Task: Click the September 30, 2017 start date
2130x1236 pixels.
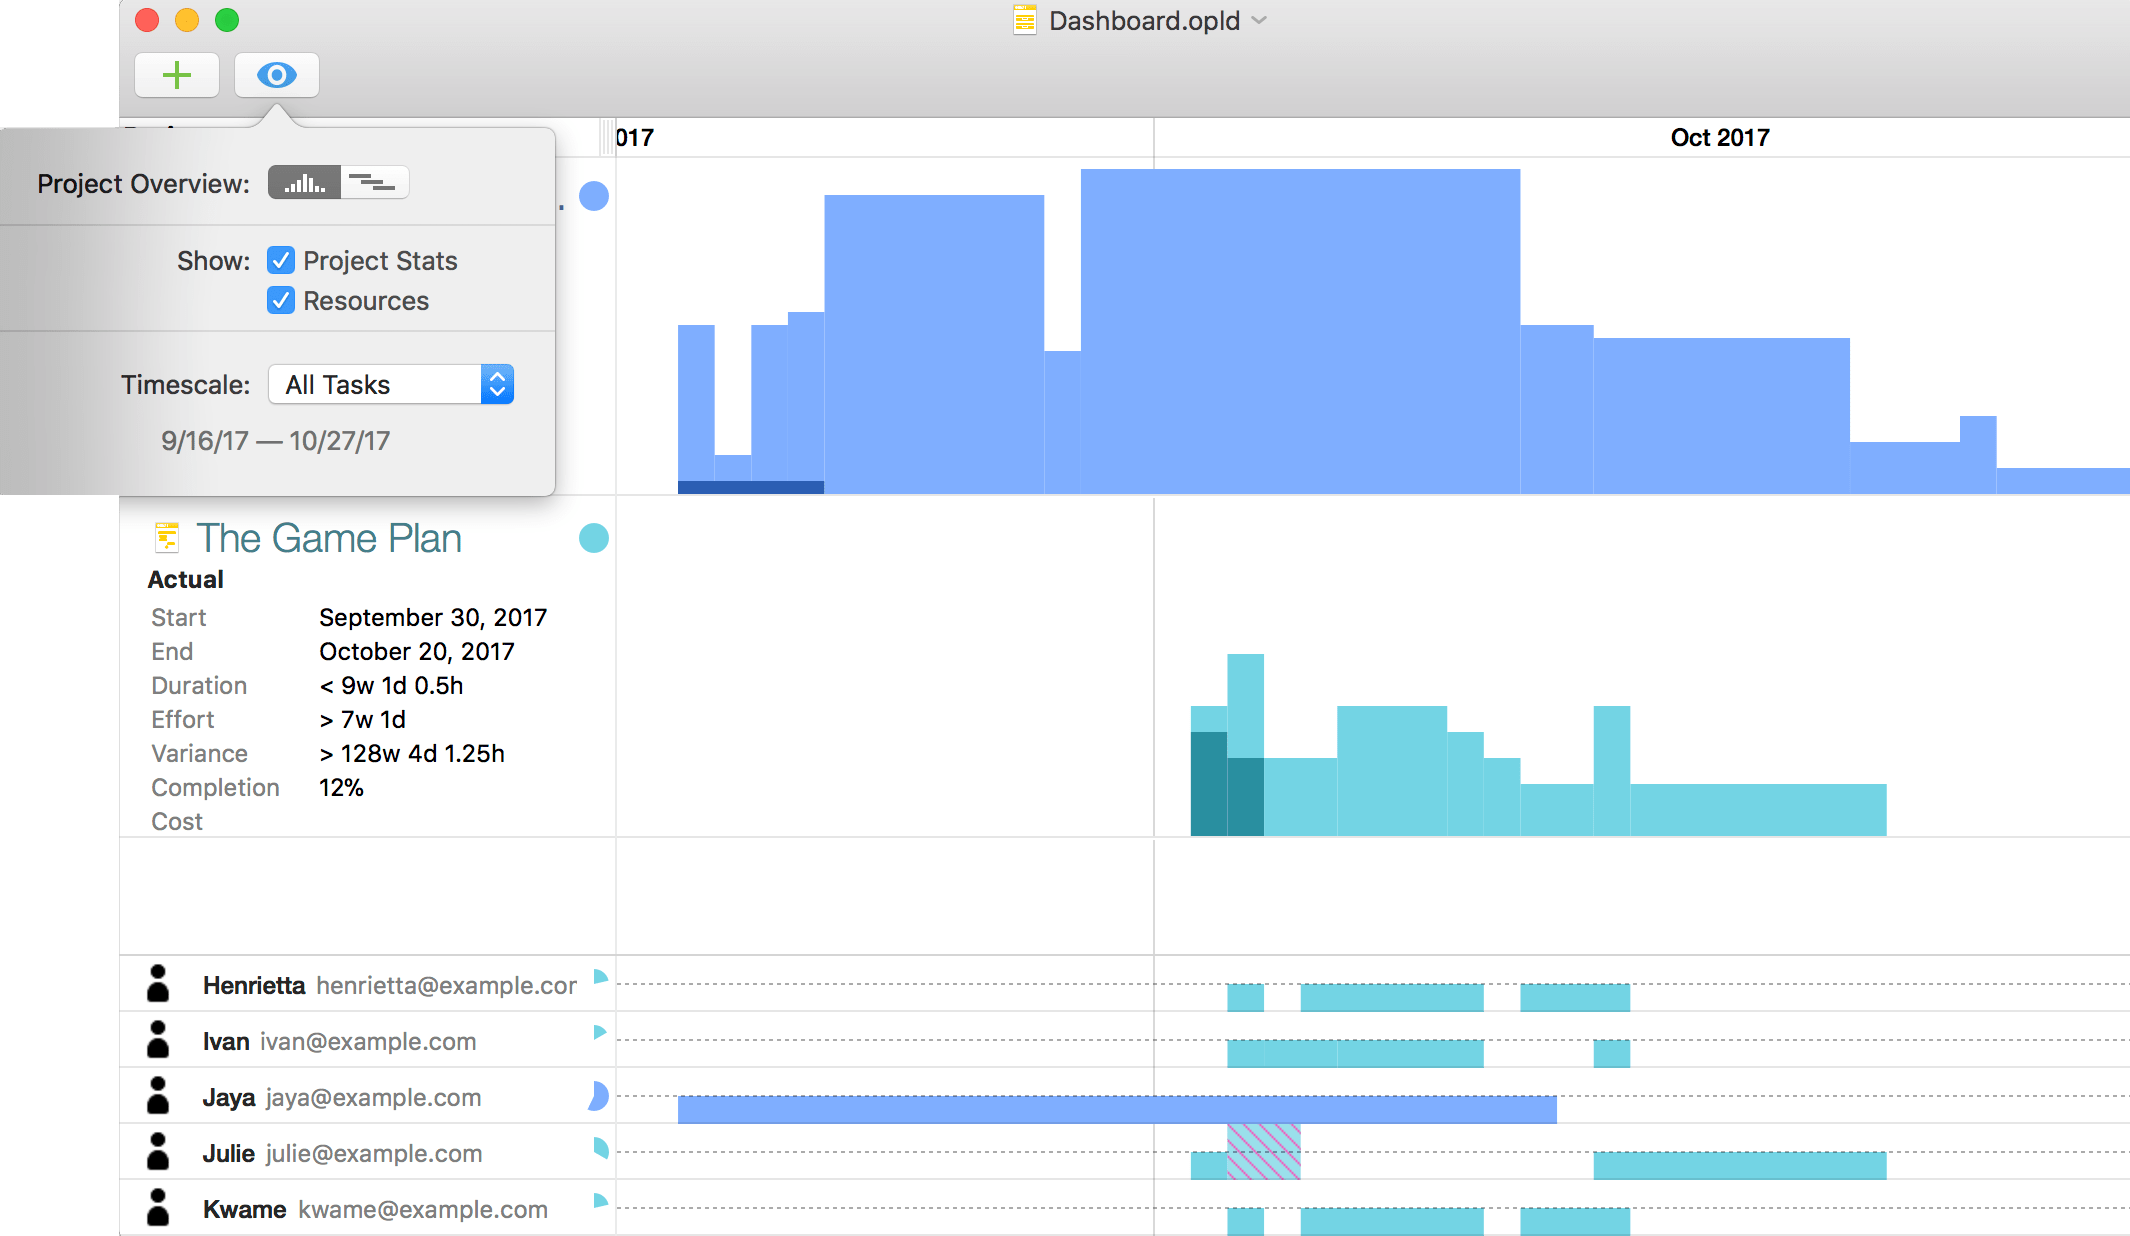Action: point(433,617)
